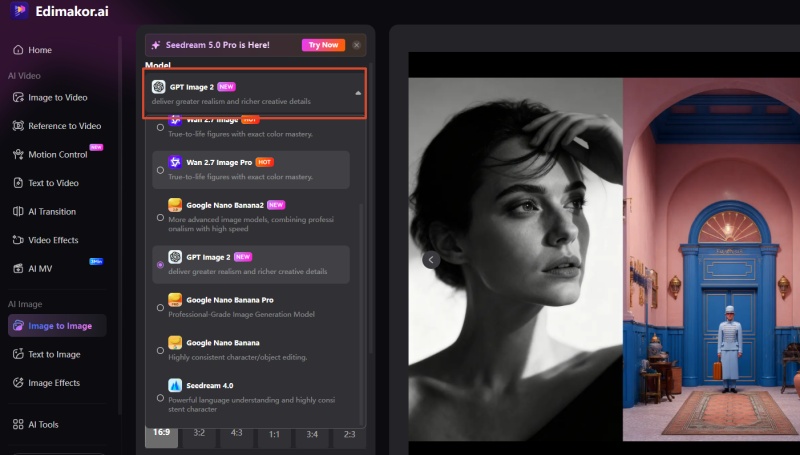Screen dimensions: 800x455
Task: Click GPT Image 2 icon in the list
Action: tap(175, 257)
